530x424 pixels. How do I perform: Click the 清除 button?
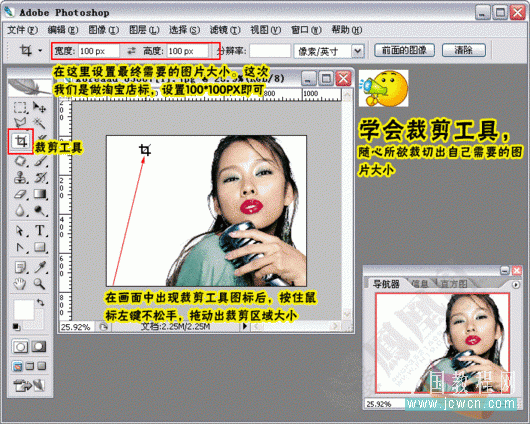[x=464, y=50]
